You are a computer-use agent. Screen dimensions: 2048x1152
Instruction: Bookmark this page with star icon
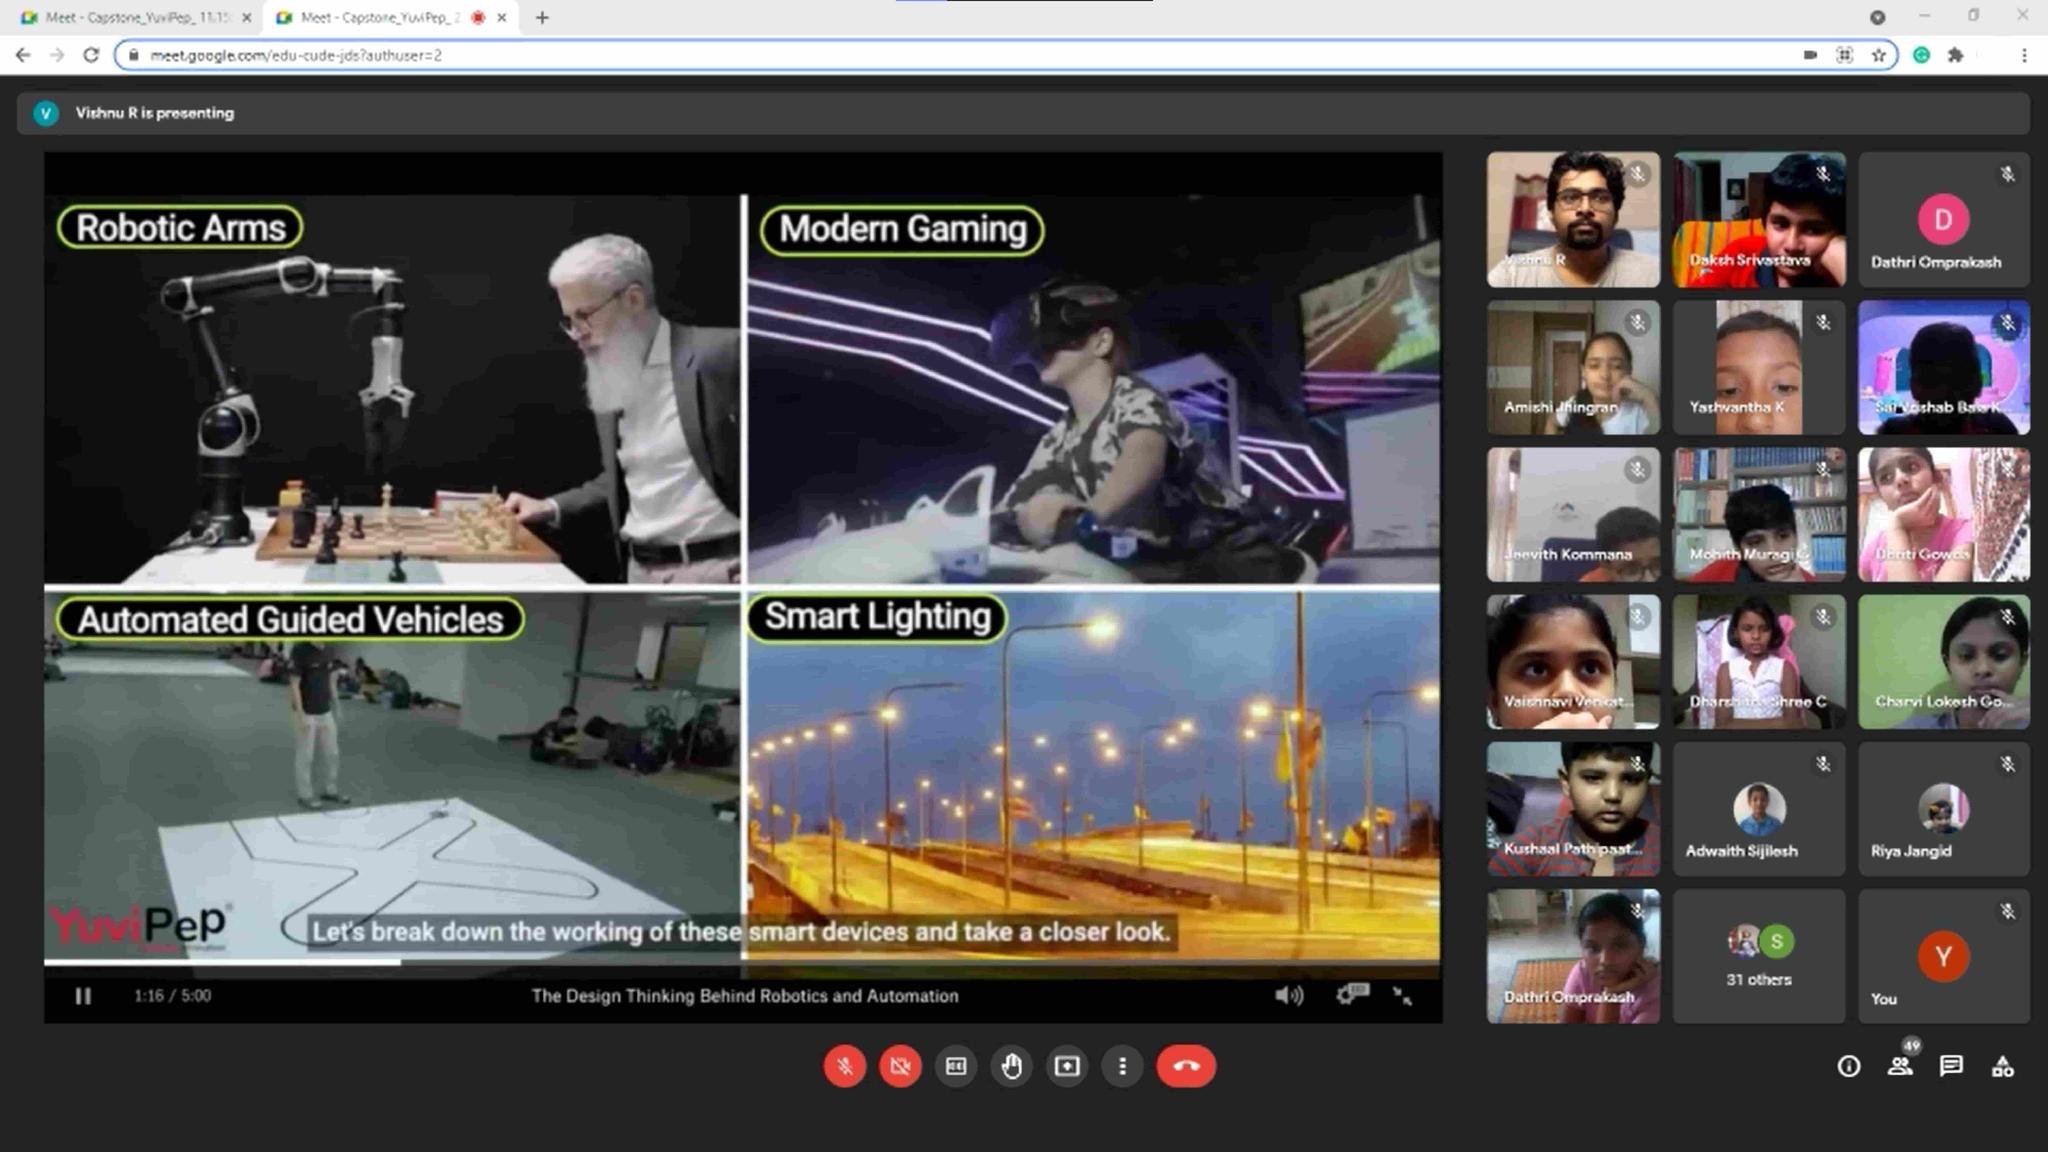[1879, 55]
